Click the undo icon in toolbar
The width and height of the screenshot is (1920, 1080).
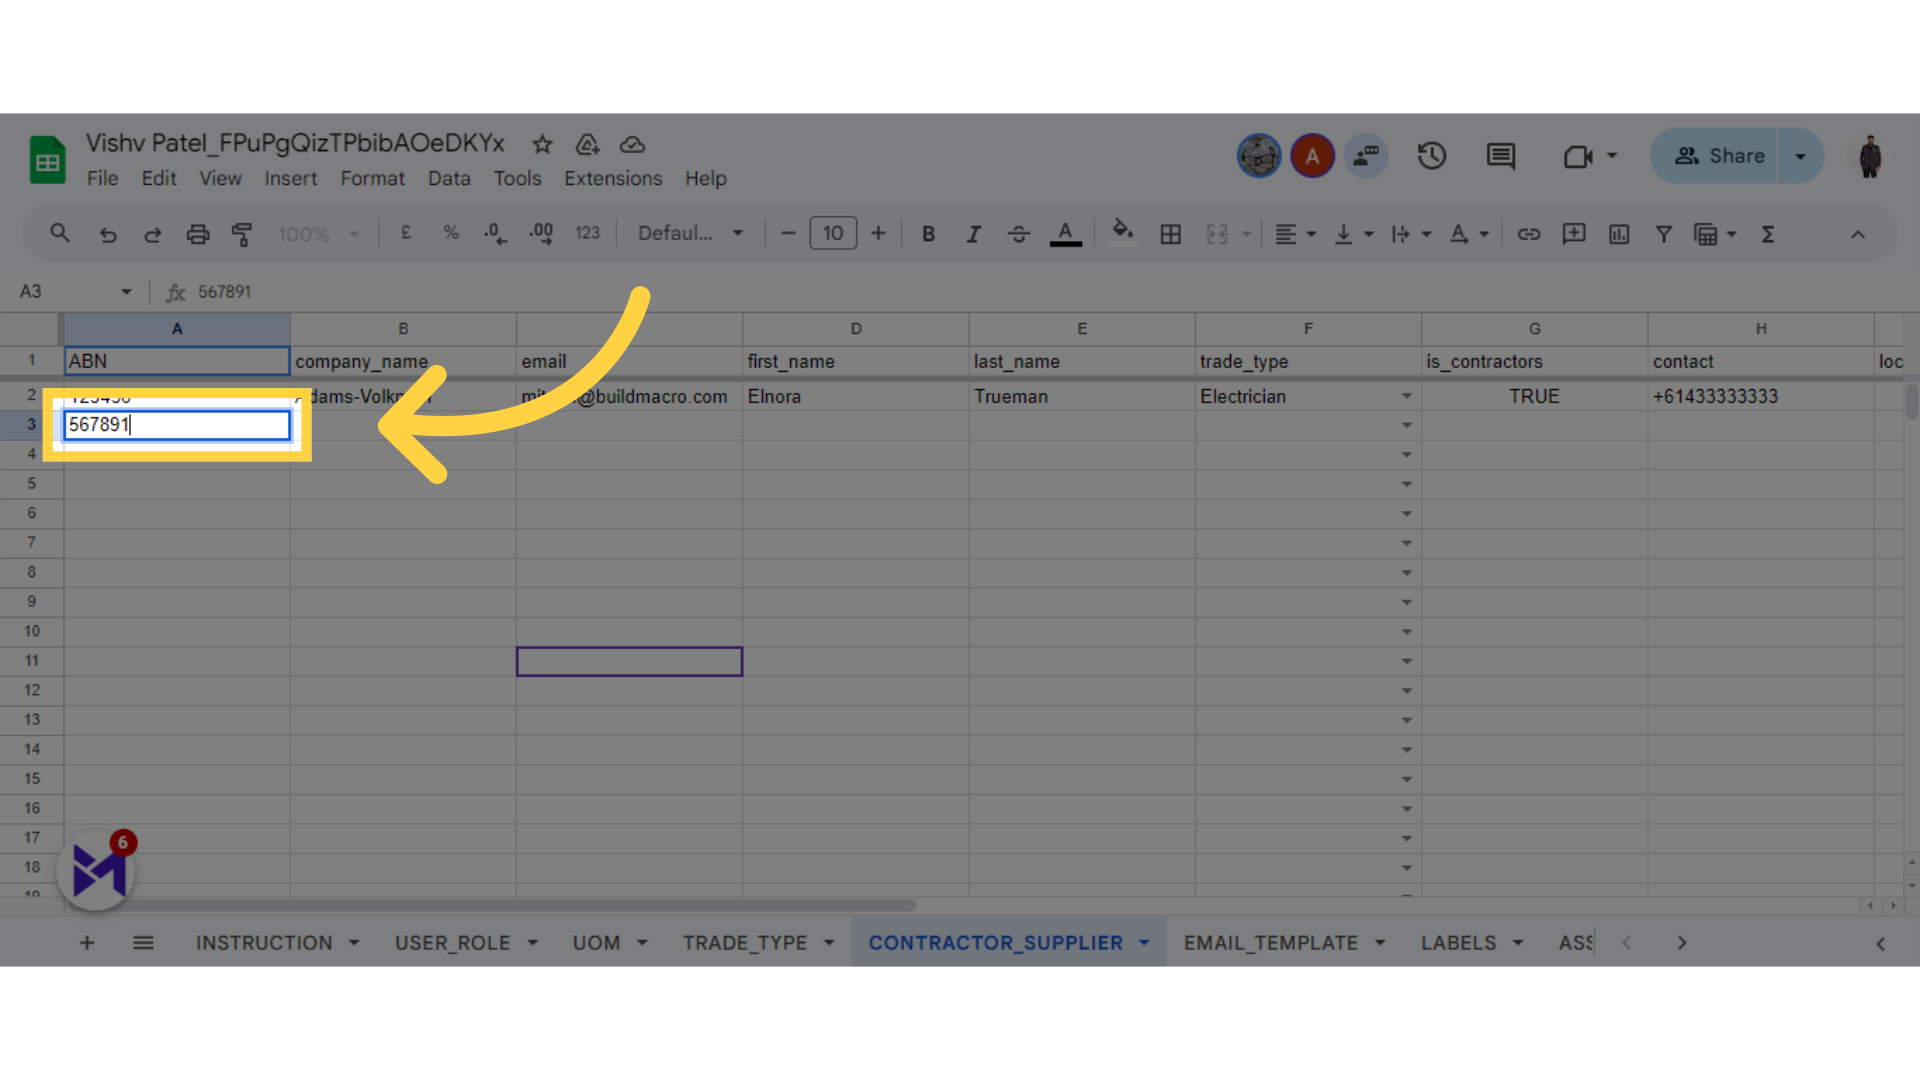108,235
